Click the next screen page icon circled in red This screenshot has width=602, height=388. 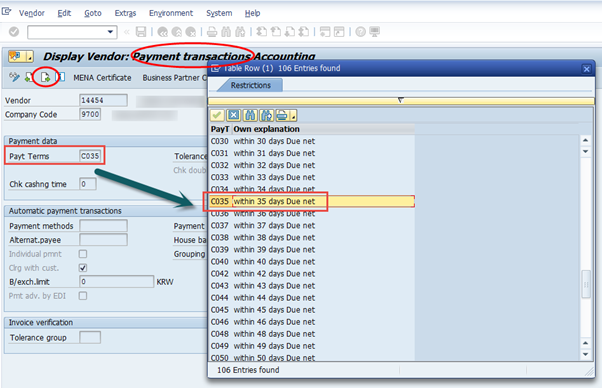(x=45, y=77)
